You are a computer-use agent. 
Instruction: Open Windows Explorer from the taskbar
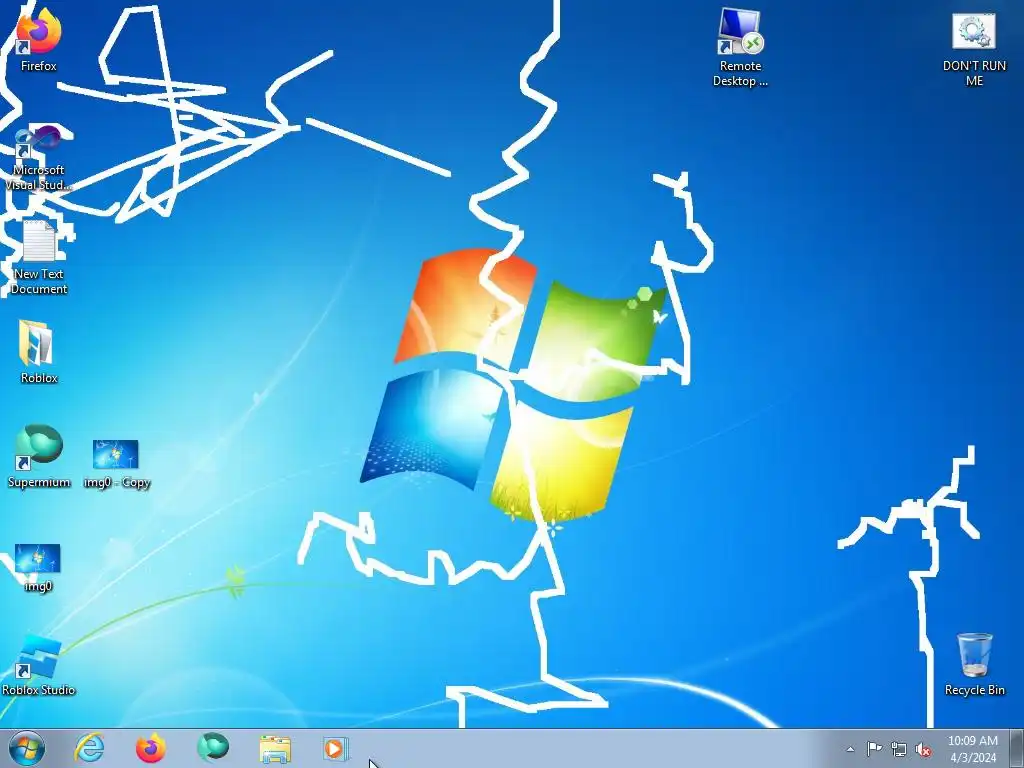click(275, 748)
